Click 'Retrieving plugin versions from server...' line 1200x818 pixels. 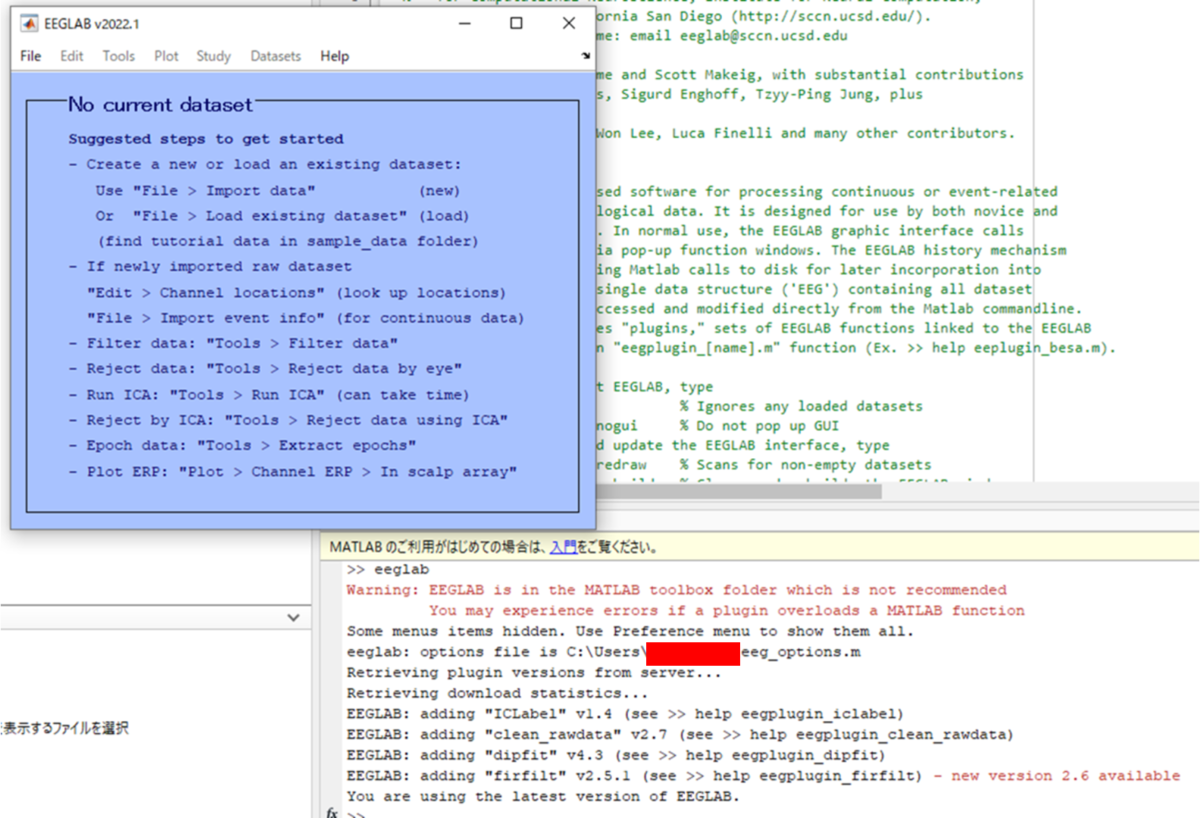[x=533, y=673]
